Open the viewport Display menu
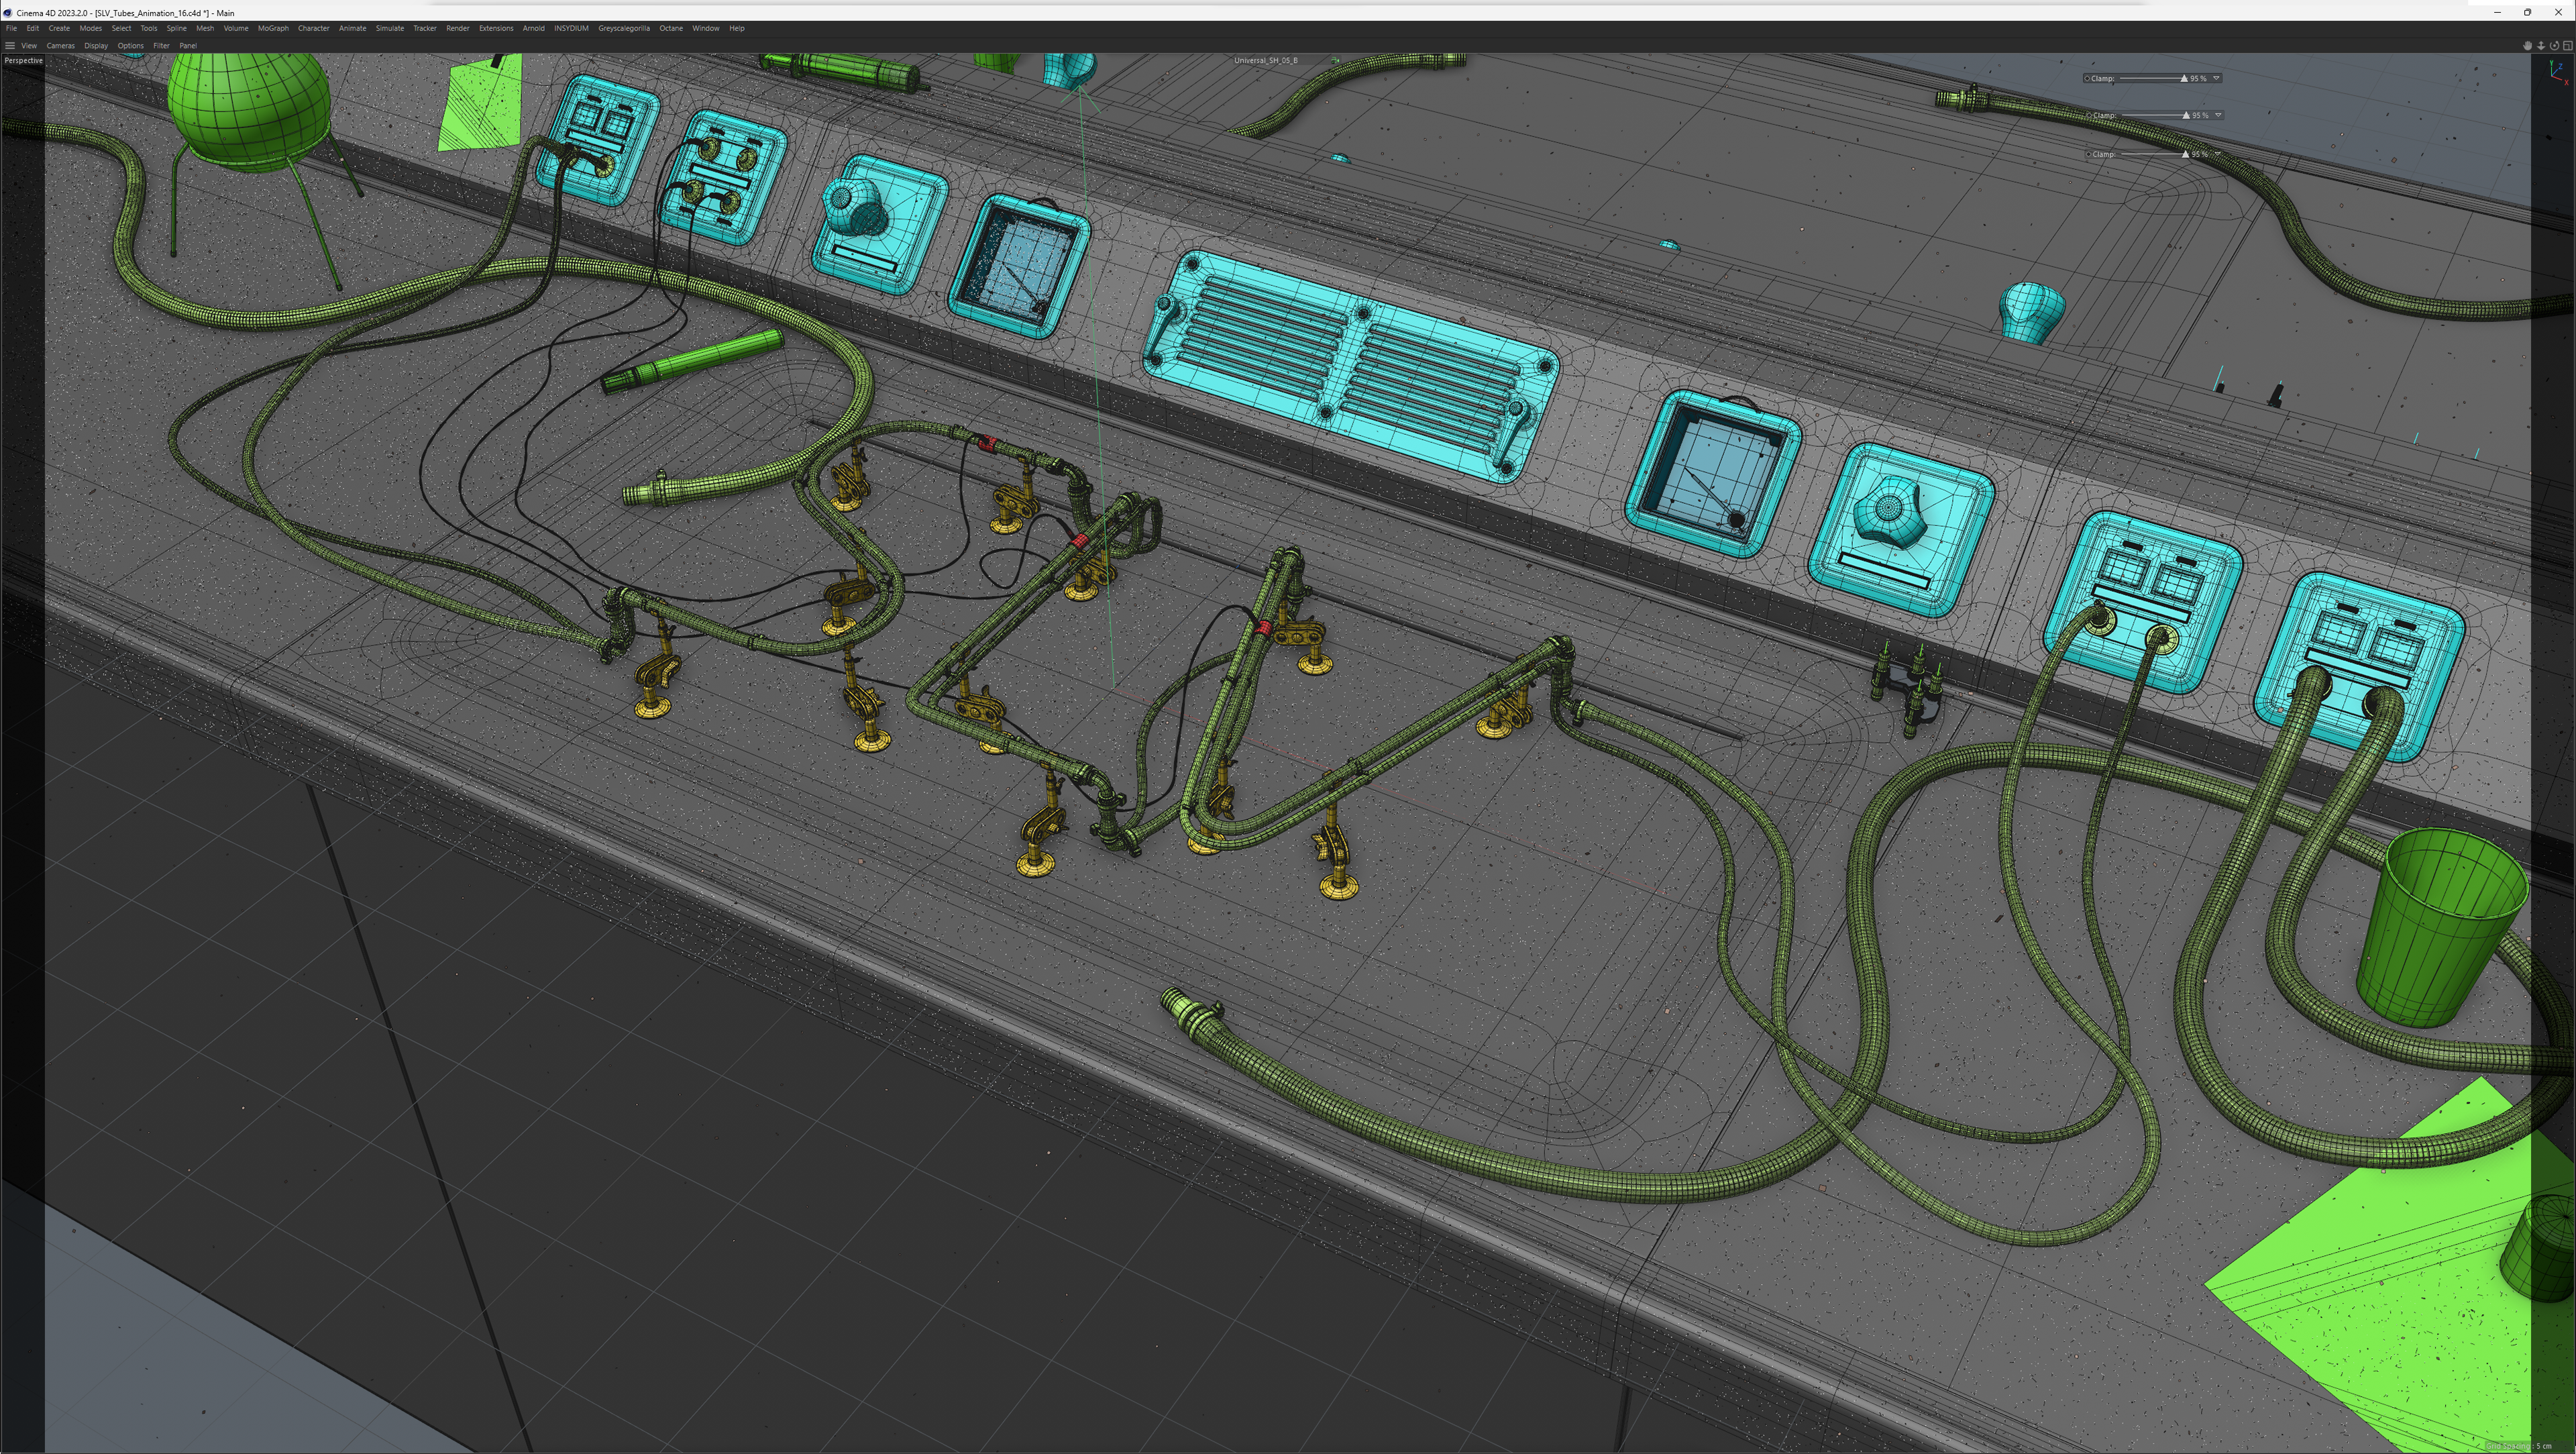 (x=96, y=45)
